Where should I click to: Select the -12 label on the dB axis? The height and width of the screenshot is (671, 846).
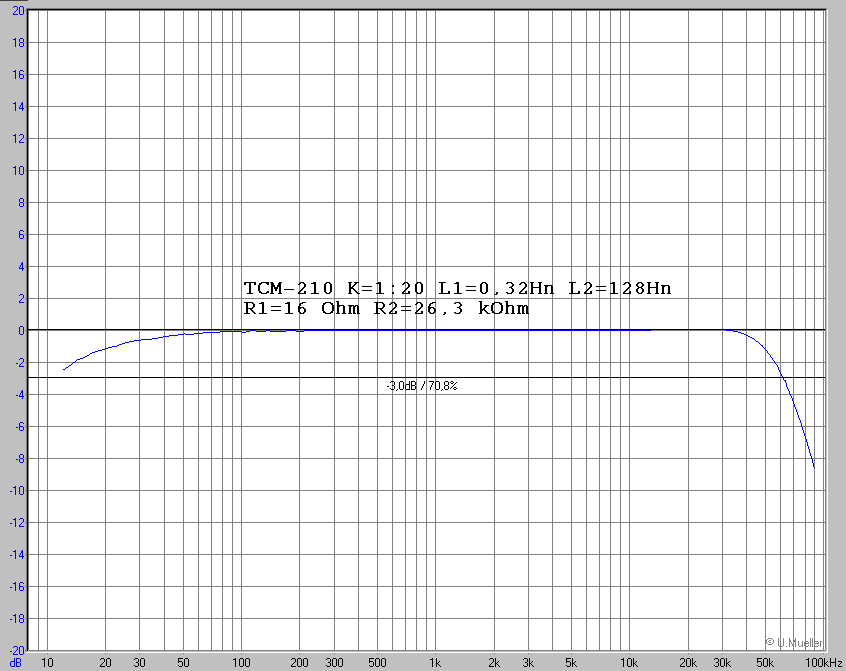[x=17, y=523]
